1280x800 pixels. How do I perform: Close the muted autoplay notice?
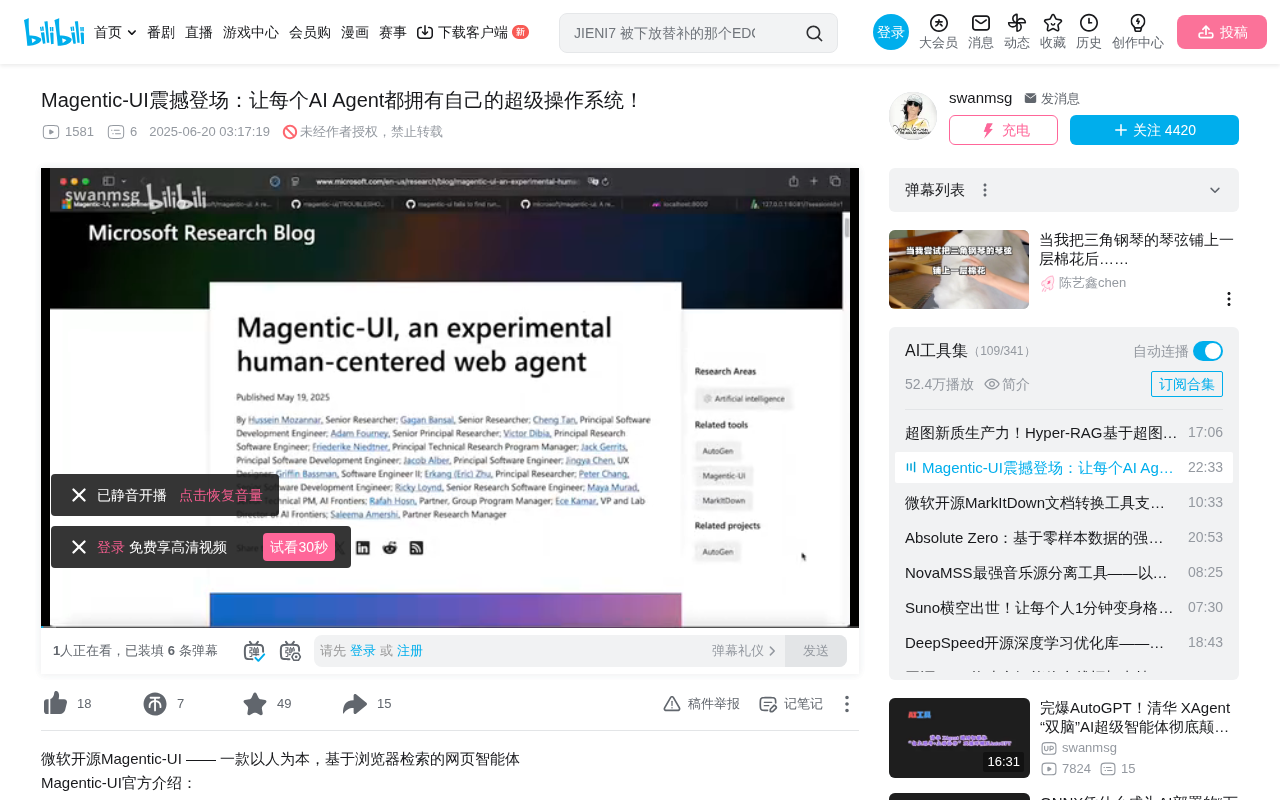coord(79,495)
